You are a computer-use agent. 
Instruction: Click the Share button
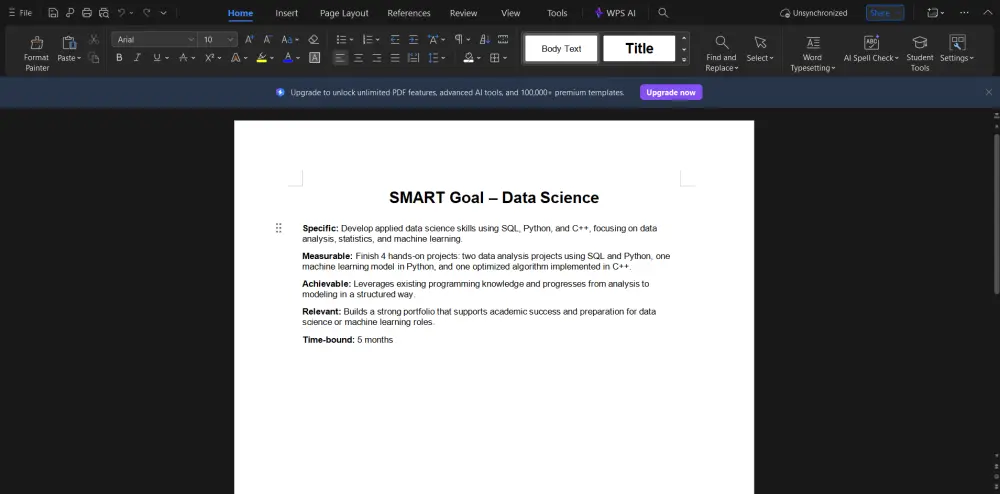point(885,13)
